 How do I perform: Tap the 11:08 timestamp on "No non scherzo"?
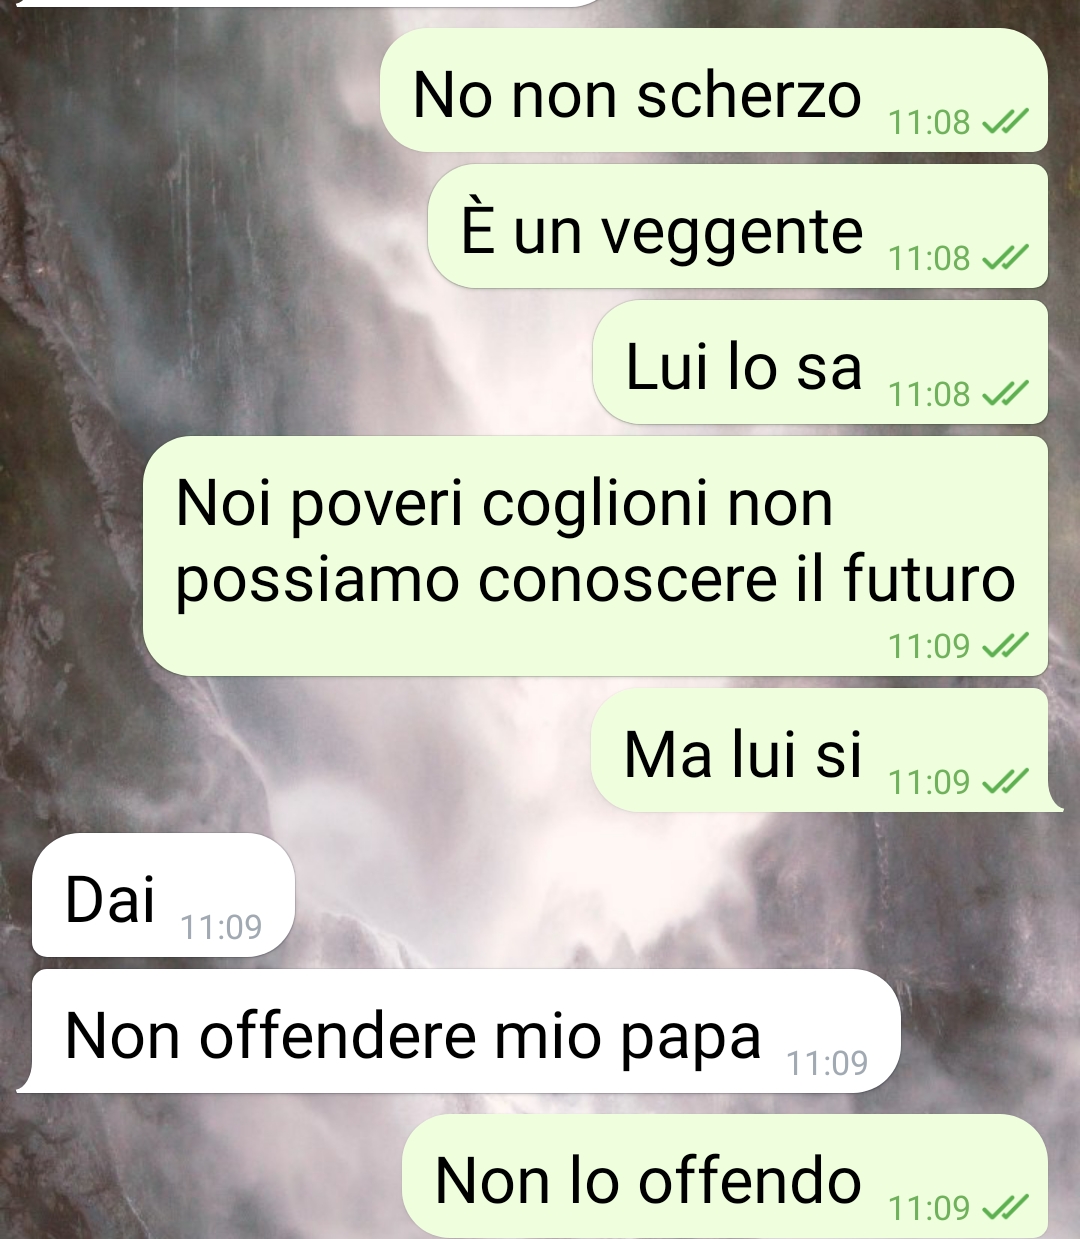pyautogui.click(x=929, y=122)
